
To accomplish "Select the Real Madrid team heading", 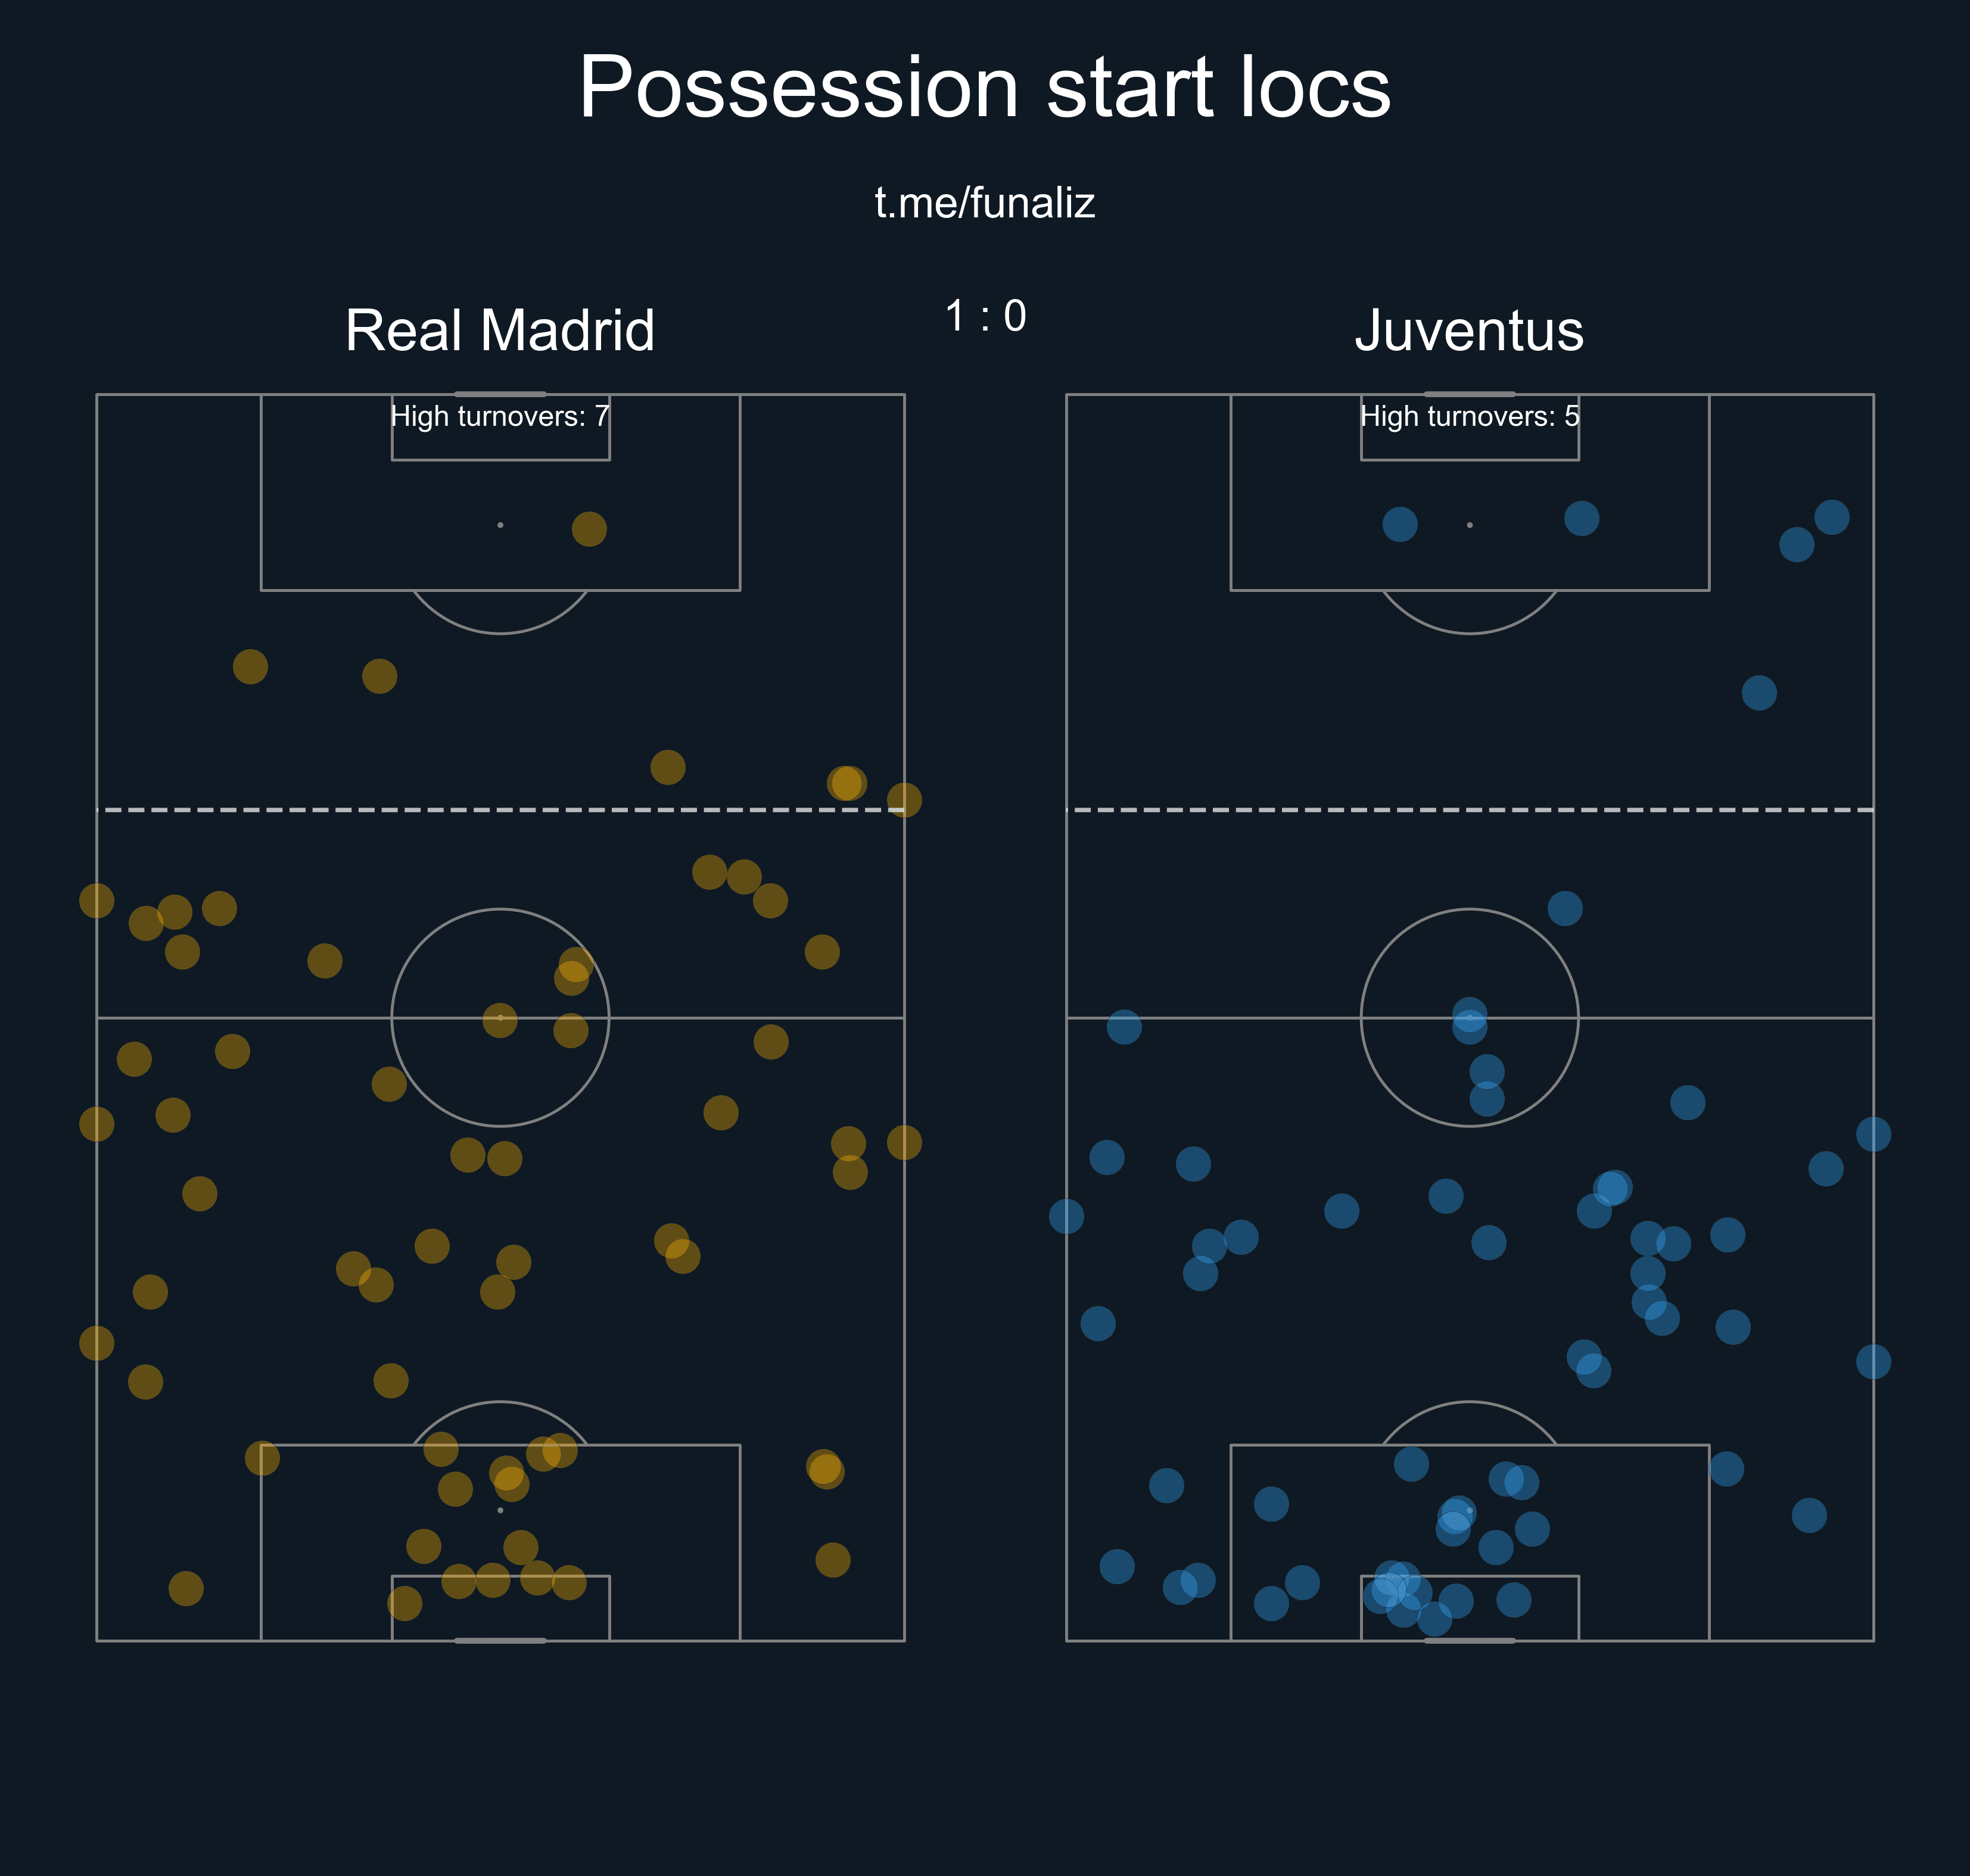I will [500, 330].
